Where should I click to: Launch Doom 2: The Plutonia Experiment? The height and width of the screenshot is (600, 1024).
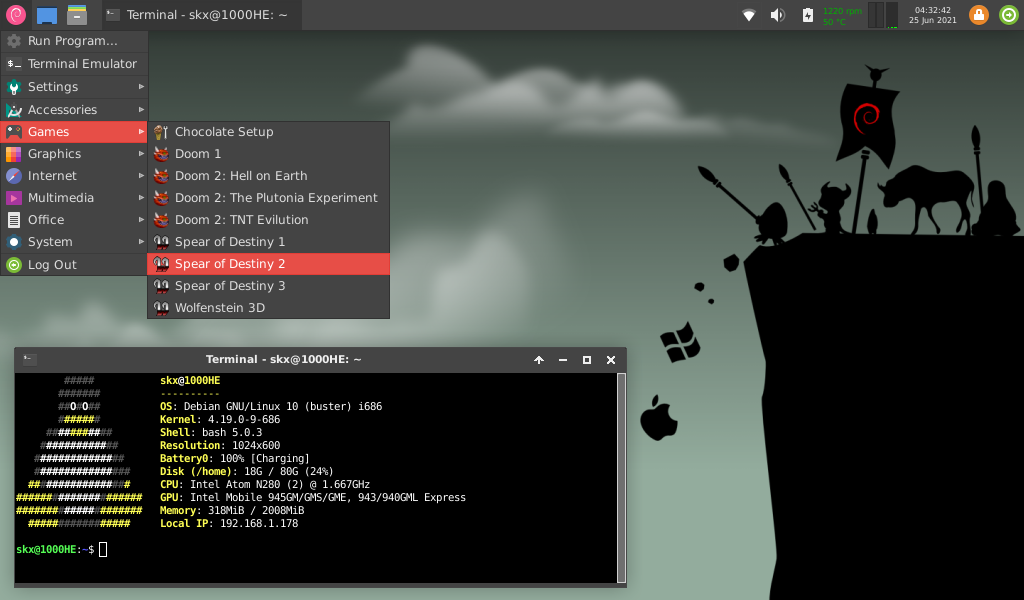coord(268,197)
